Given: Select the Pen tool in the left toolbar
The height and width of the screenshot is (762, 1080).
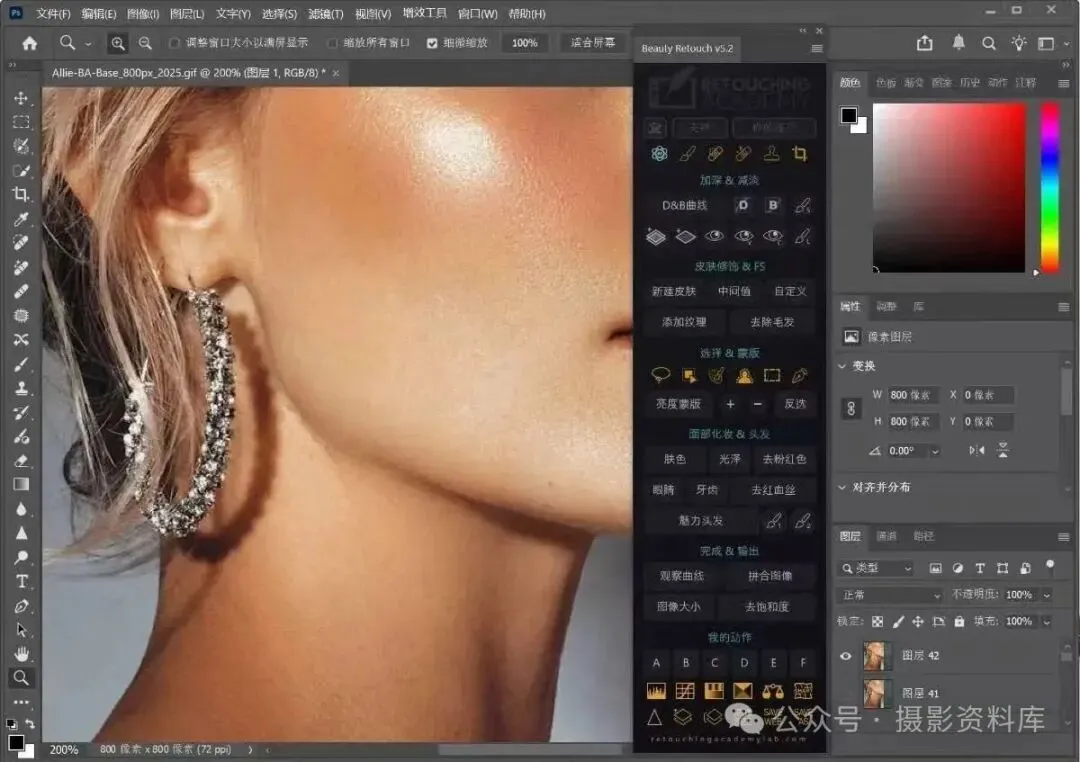Looking at the screenshot, I should coord(21,606).
